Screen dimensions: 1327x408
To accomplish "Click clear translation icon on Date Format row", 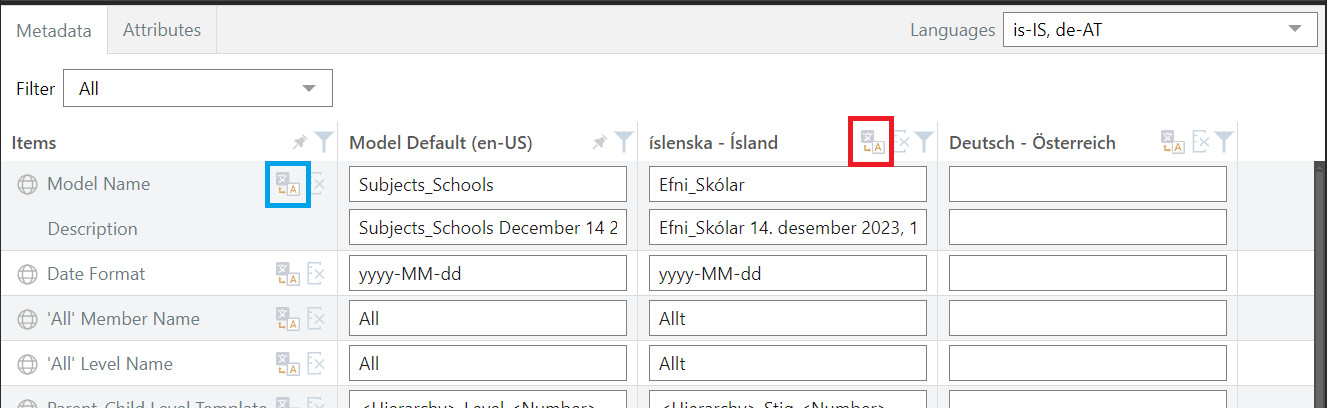I will tap(316, 274).
